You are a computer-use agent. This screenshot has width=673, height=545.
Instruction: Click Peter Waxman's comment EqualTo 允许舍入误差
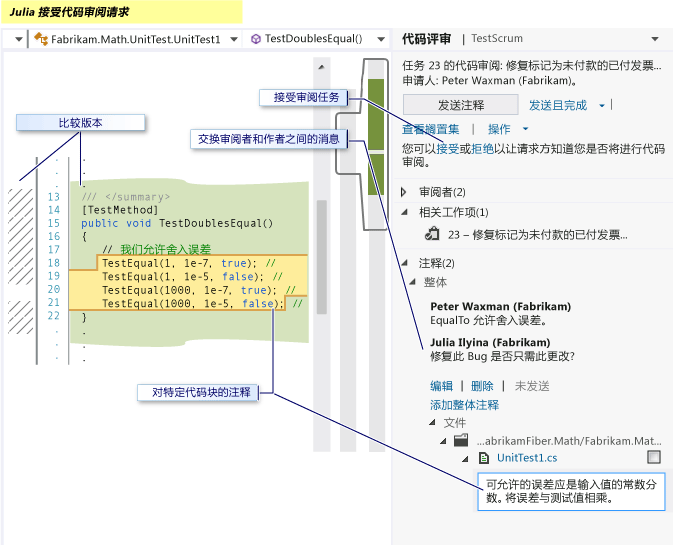tap(488, 320)
